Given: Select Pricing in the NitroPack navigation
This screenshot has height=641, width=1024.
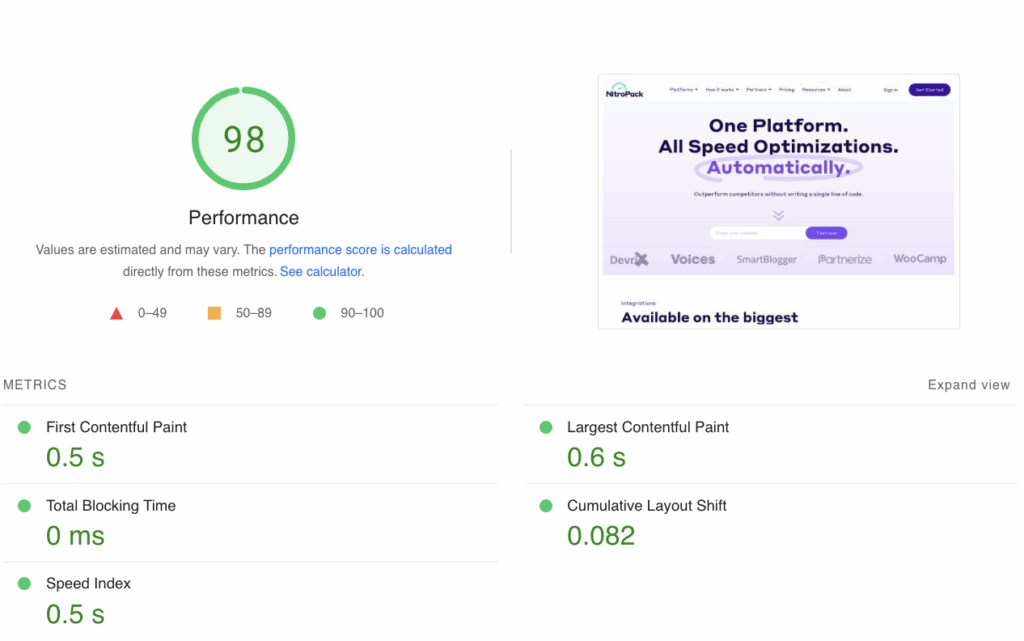Looking at the screenshot, I should (787, 89).
